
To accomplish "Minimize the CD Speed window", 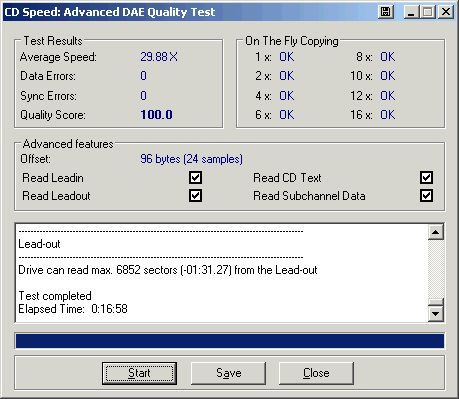I will pyautogui.click(x=411, y=12).
